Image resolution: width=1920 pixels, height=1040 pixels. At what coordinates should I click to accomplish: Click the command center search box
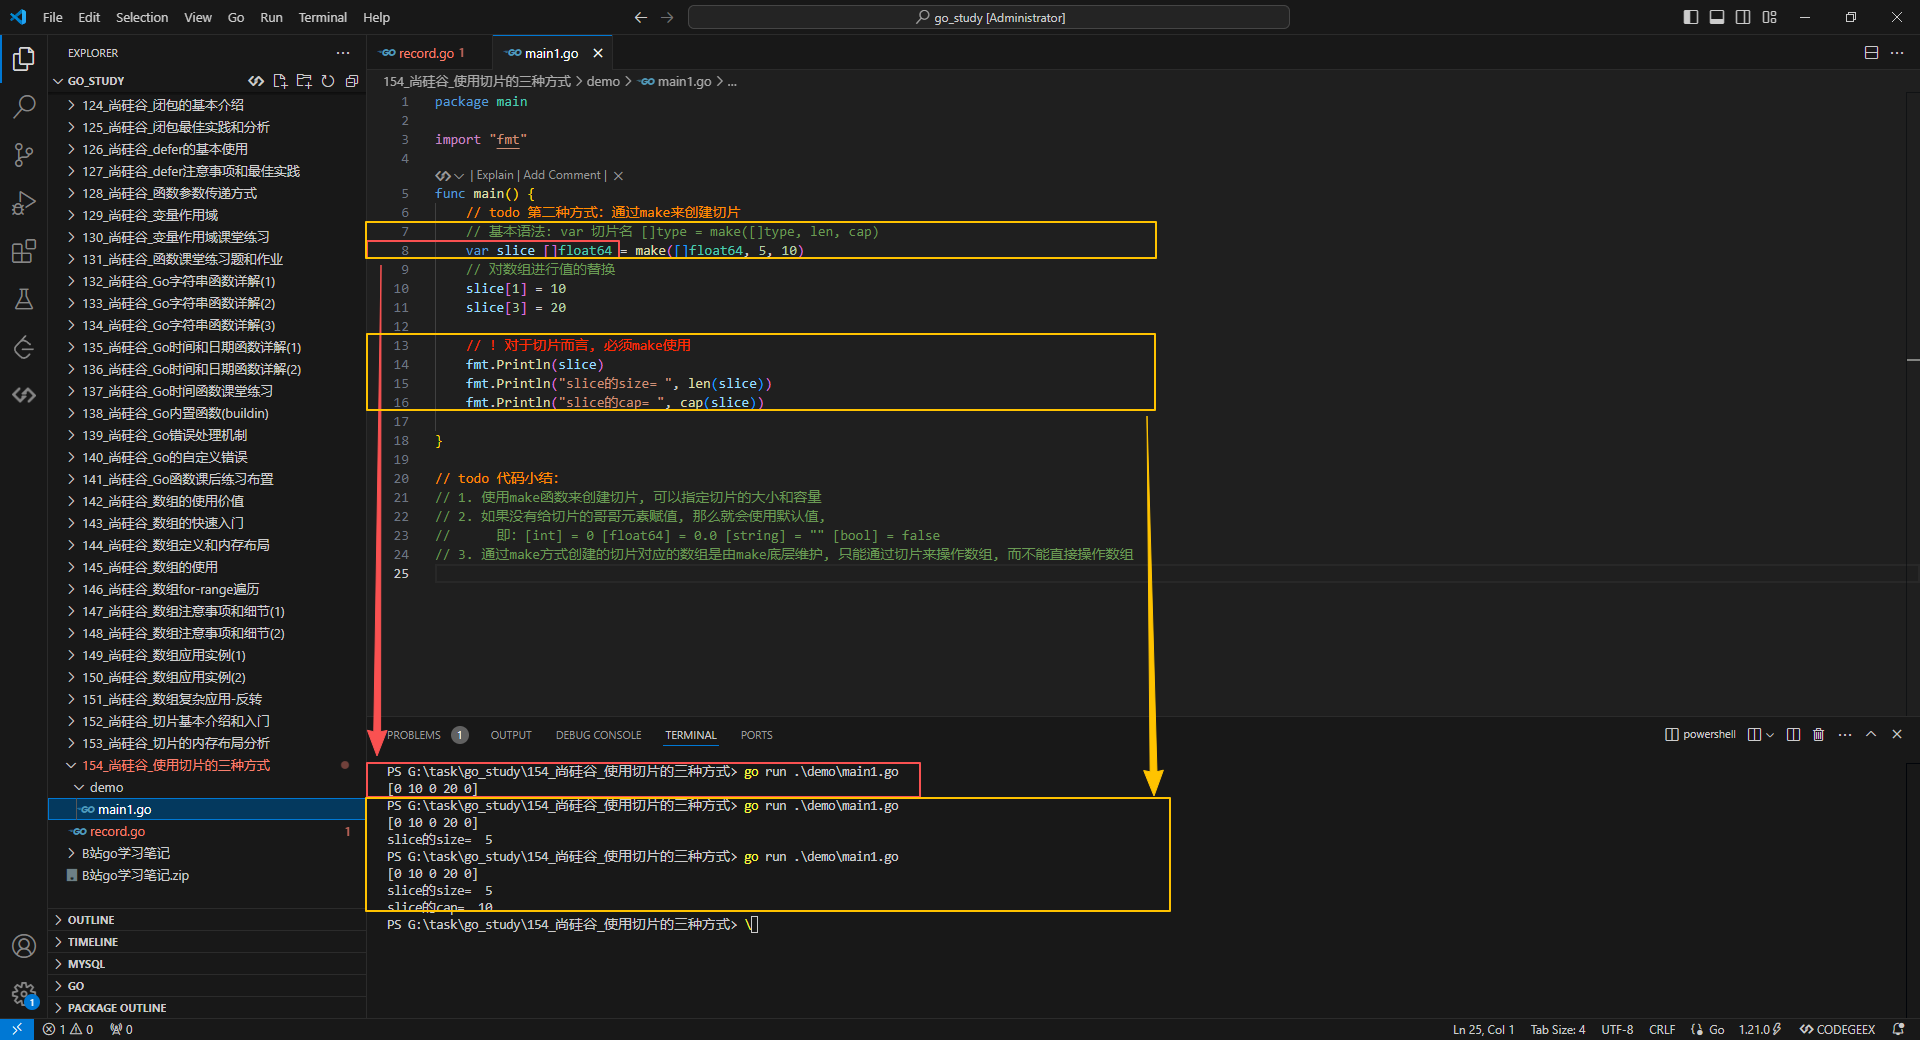(x=988, y=17)
